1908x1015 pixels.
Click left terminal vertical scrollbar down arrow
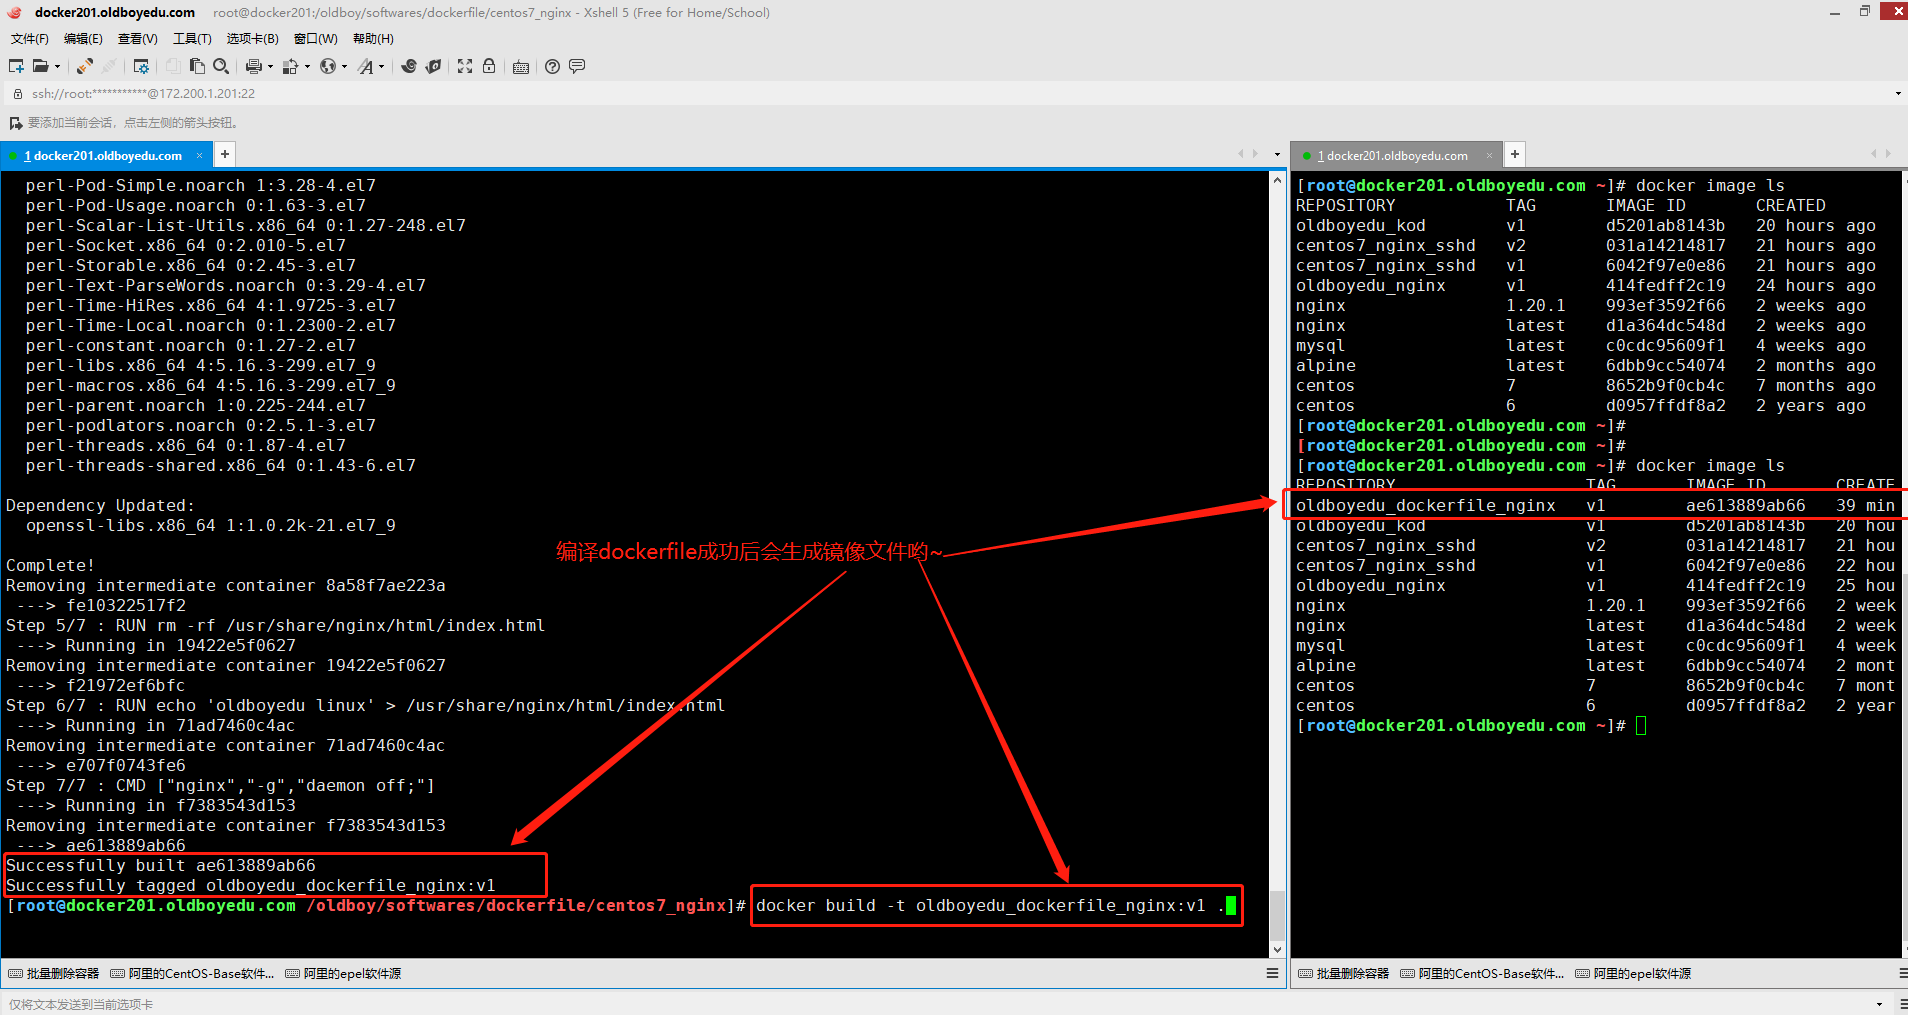1277,949
